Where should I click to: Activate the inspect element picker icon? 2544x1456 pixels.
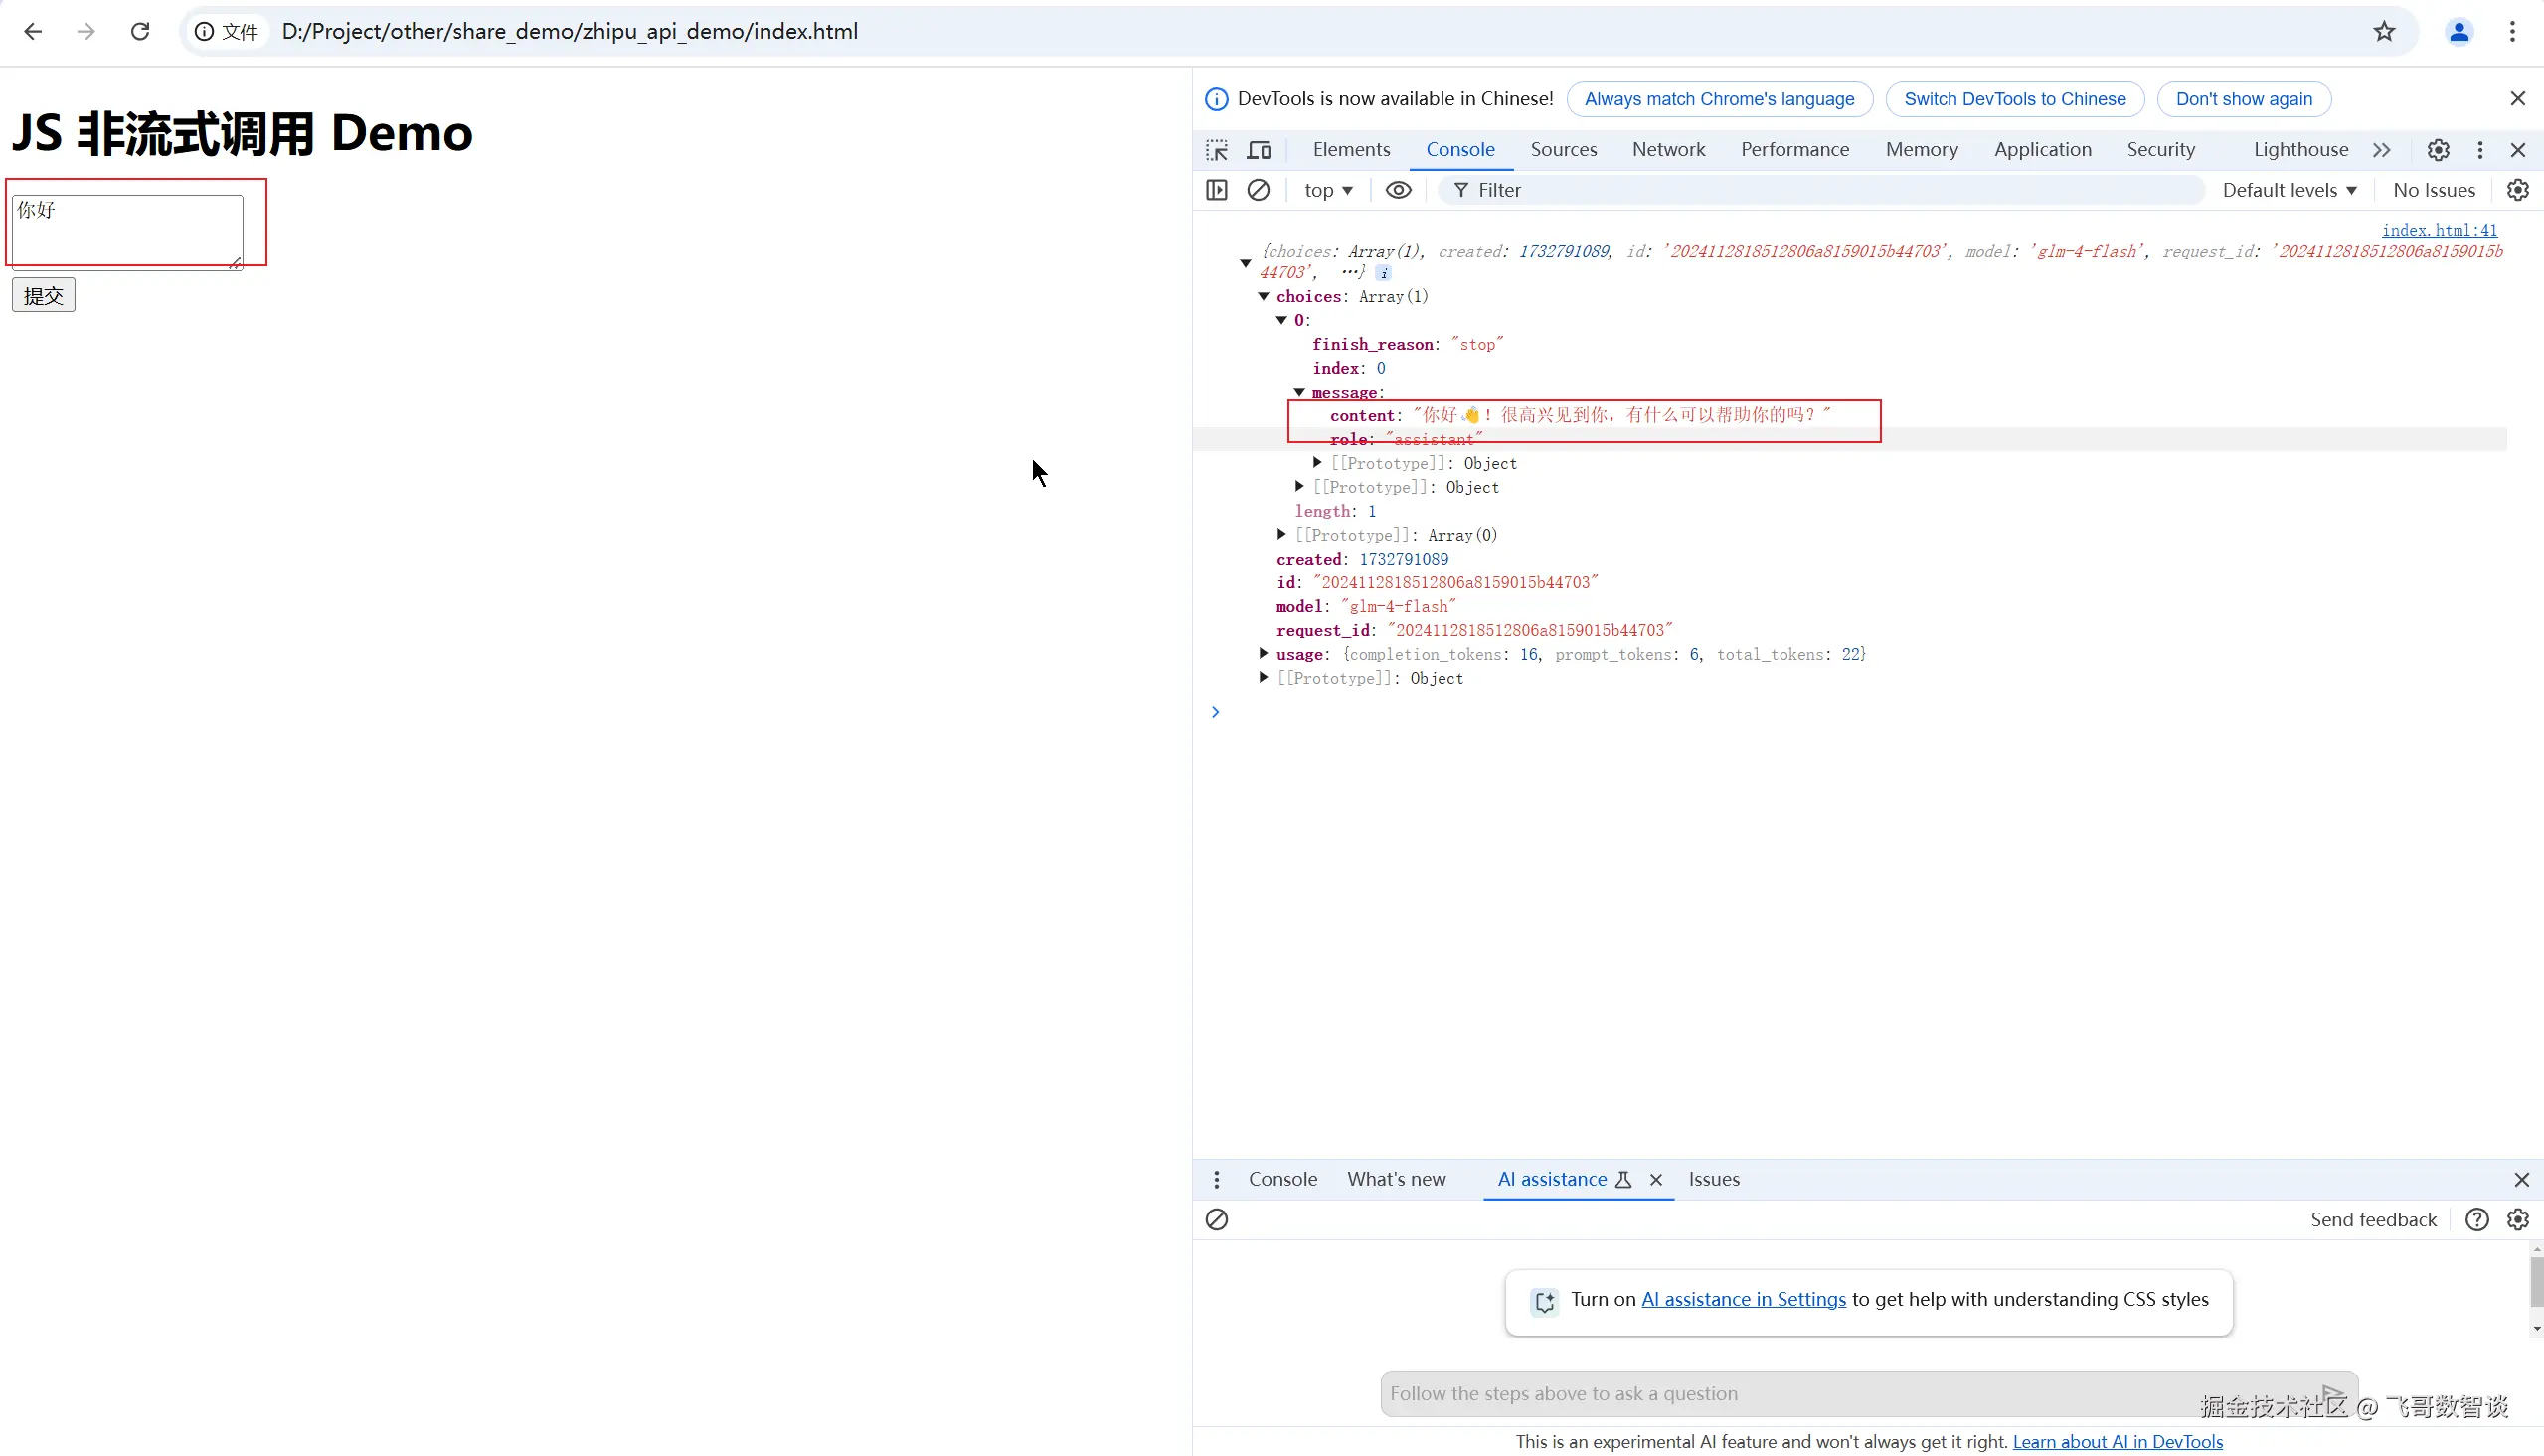(1216, 150)
